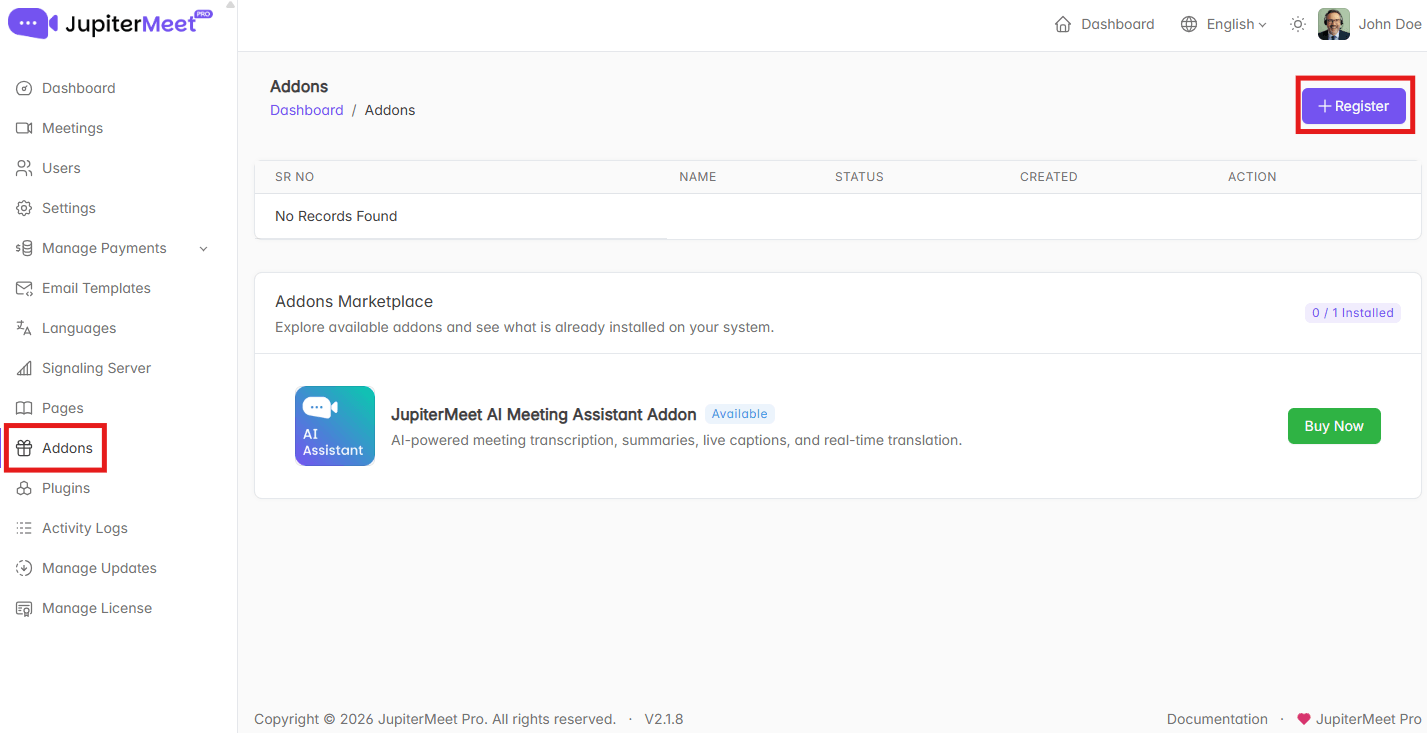Screen dimensions: 1427x733
Task: Open Meetings via its camera icon
Action: [24, 128]
